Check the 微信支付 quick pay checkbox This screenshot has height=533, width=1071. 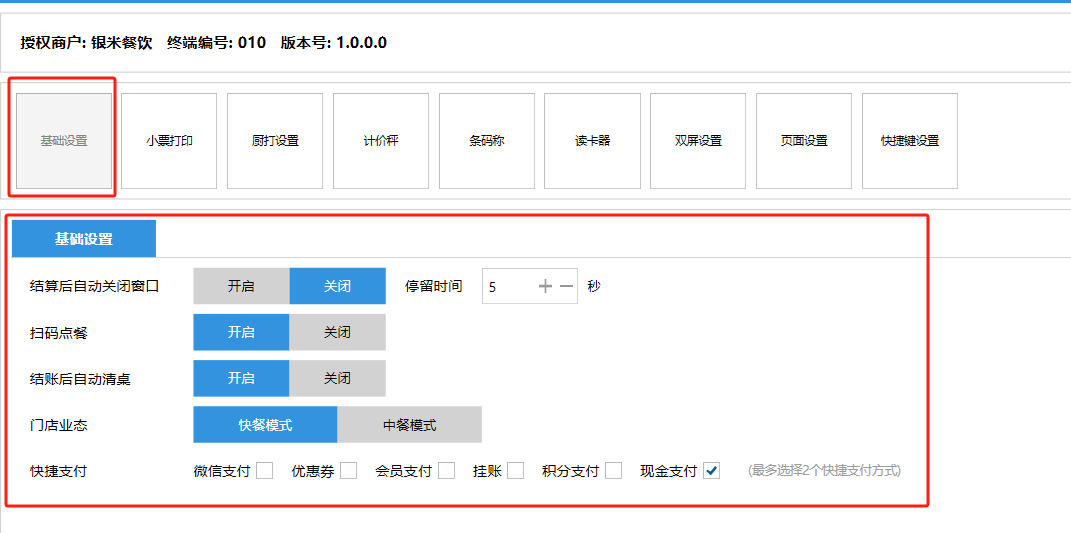click(x=264, y=471)
